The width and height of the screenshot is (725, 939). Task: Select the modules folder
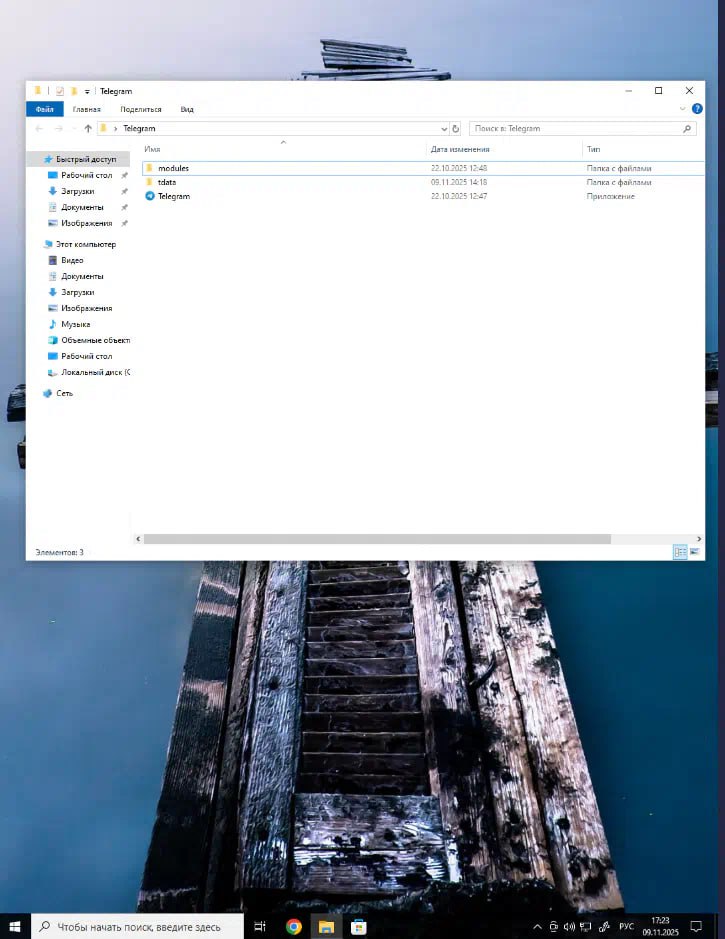172,168
